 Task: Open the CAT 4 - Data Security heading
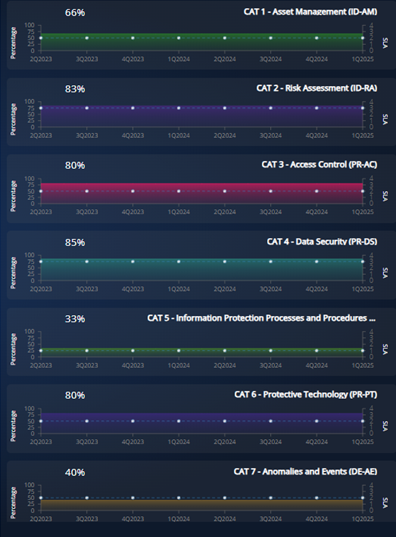click(x=322, y=241)
